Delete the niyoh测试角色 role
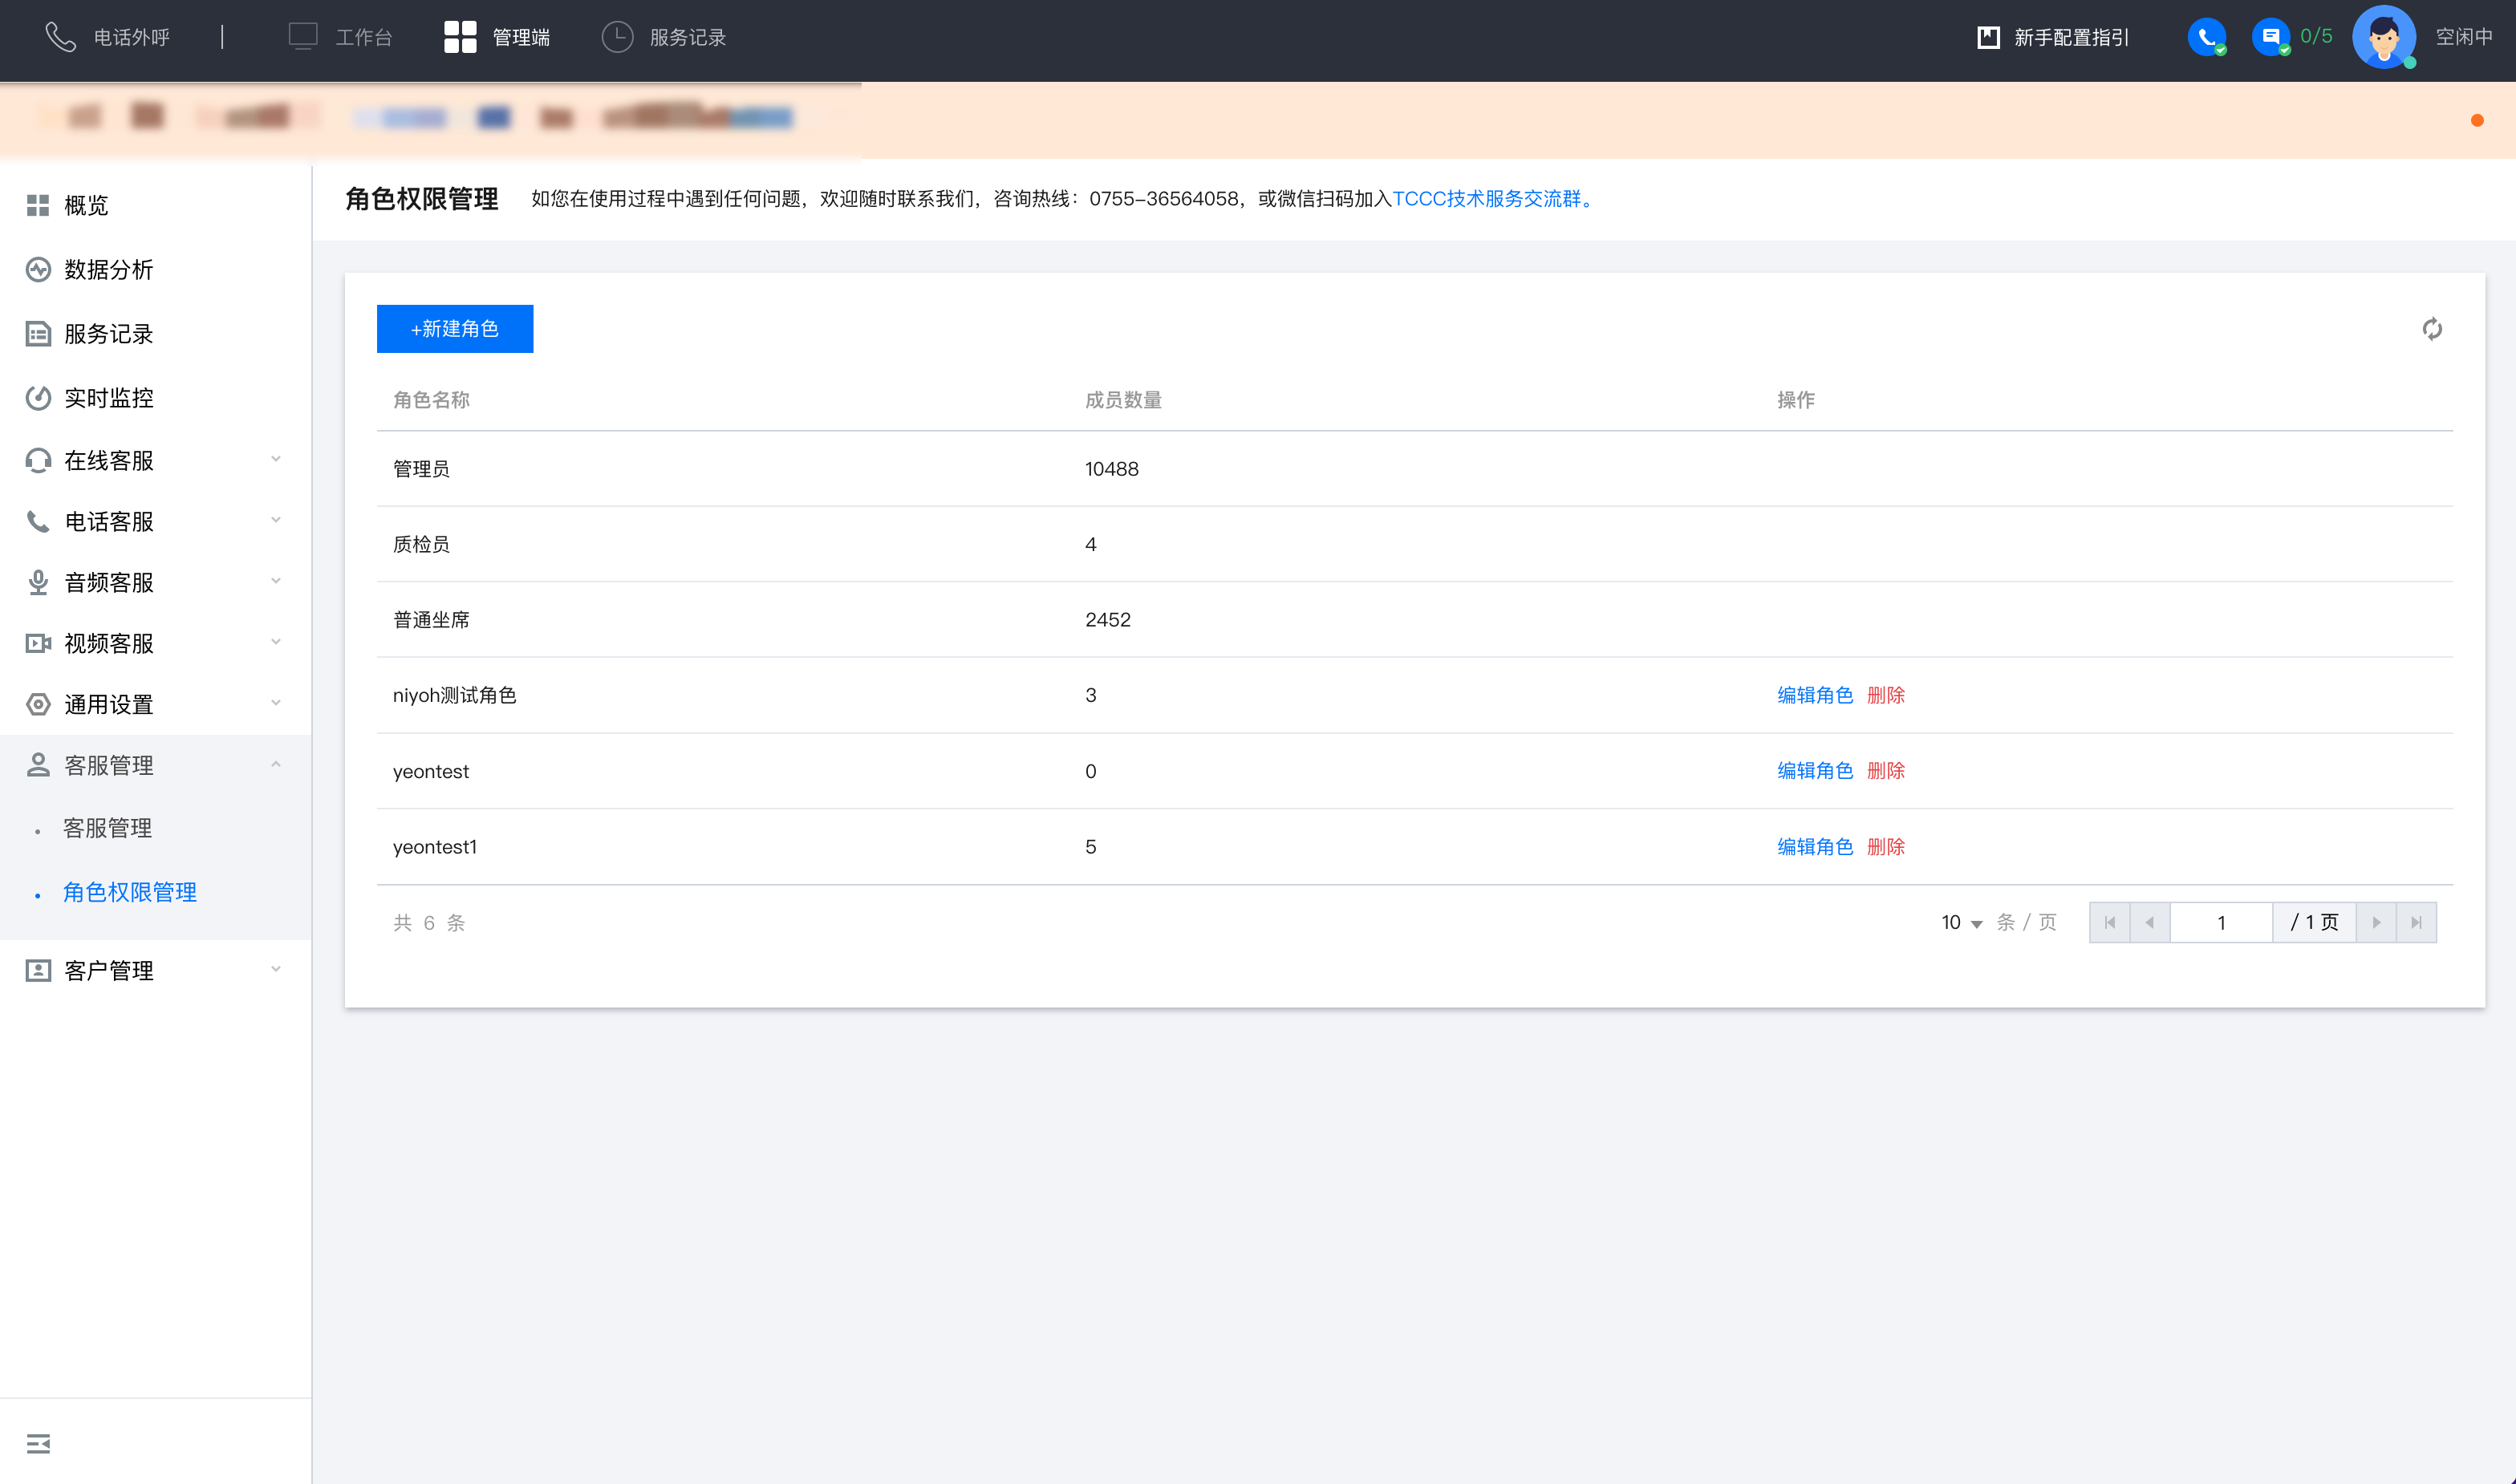Screen dimensions: 2516x1484 click(1885, 695)
